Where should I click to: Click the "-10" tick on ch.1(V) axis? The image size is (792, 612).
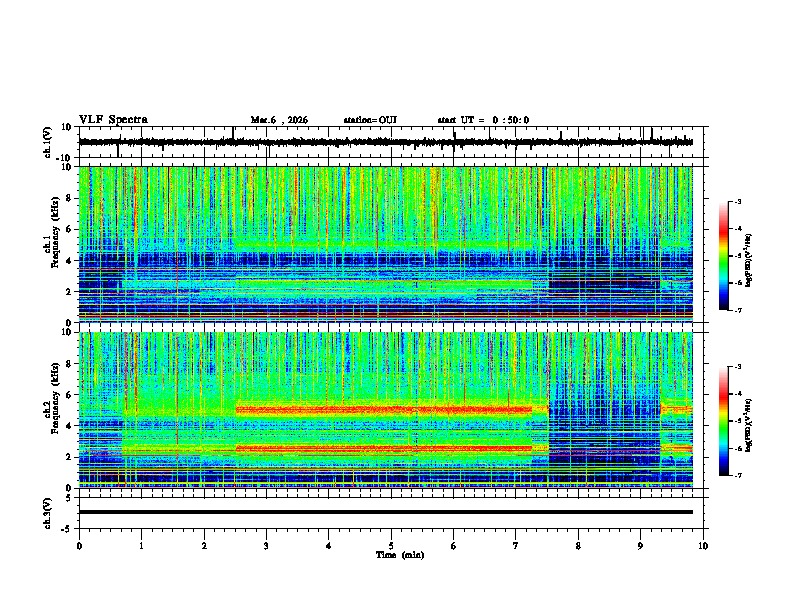(65, 158)
